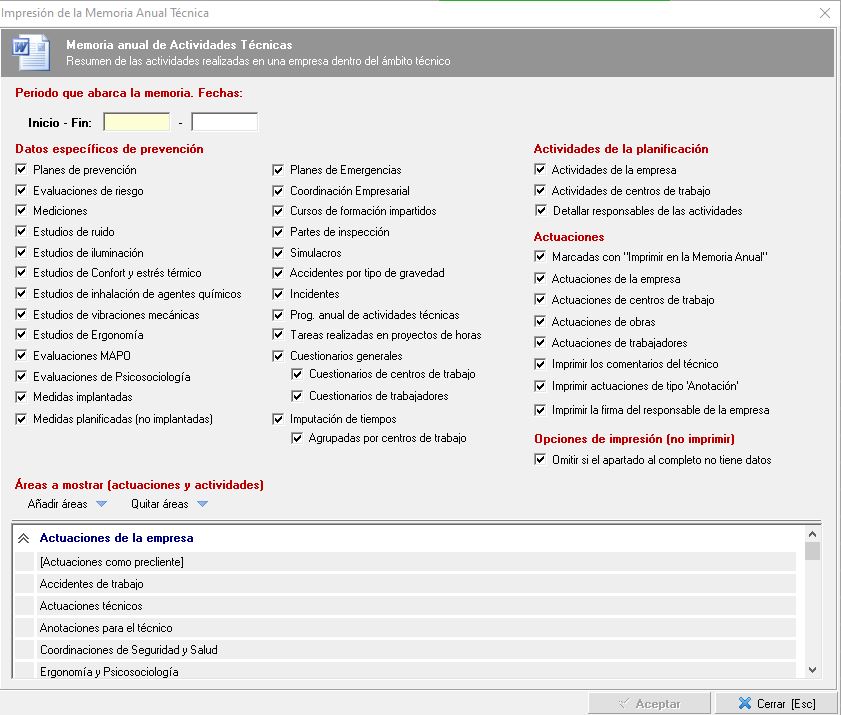Collapse the Actuaciones de la empresa section
The height and width of the screenshot is (715, 841).
24,538
